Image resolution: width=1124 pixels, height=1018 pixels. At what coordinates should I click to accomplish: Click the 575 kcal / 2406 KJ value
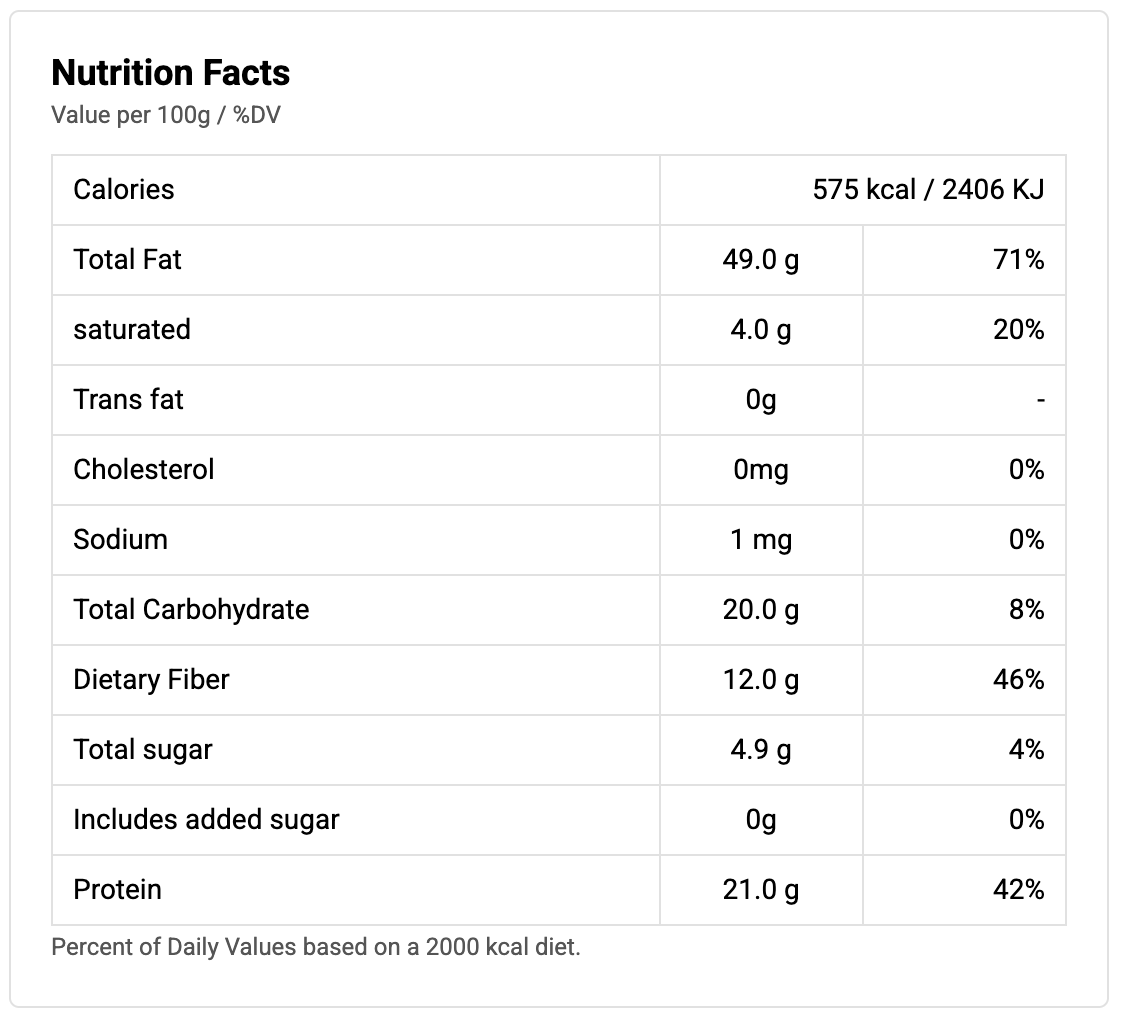pyautogui.click(x=928, y=189)
